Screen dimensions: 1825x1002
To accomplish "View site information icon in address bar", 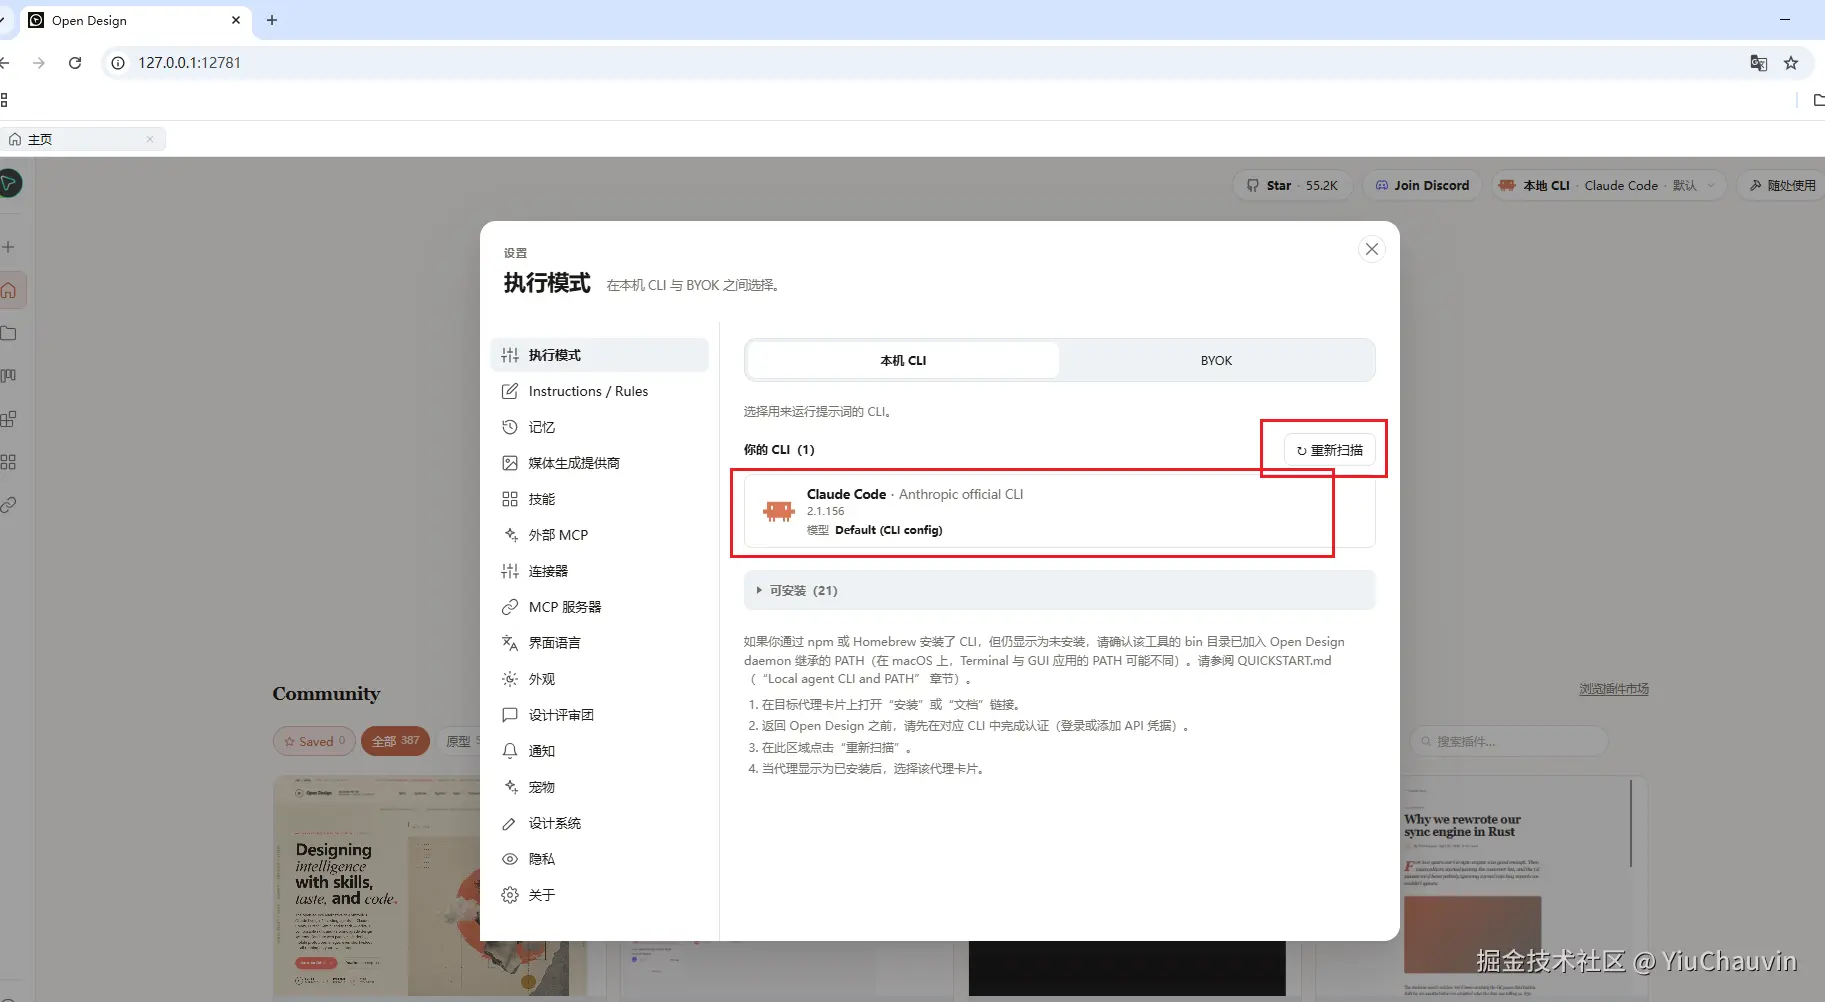I will 118,62.
